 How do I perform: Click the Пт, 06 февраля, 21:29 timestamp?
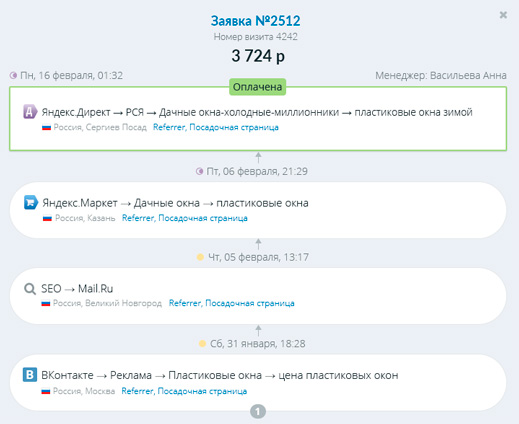[257, 171]
